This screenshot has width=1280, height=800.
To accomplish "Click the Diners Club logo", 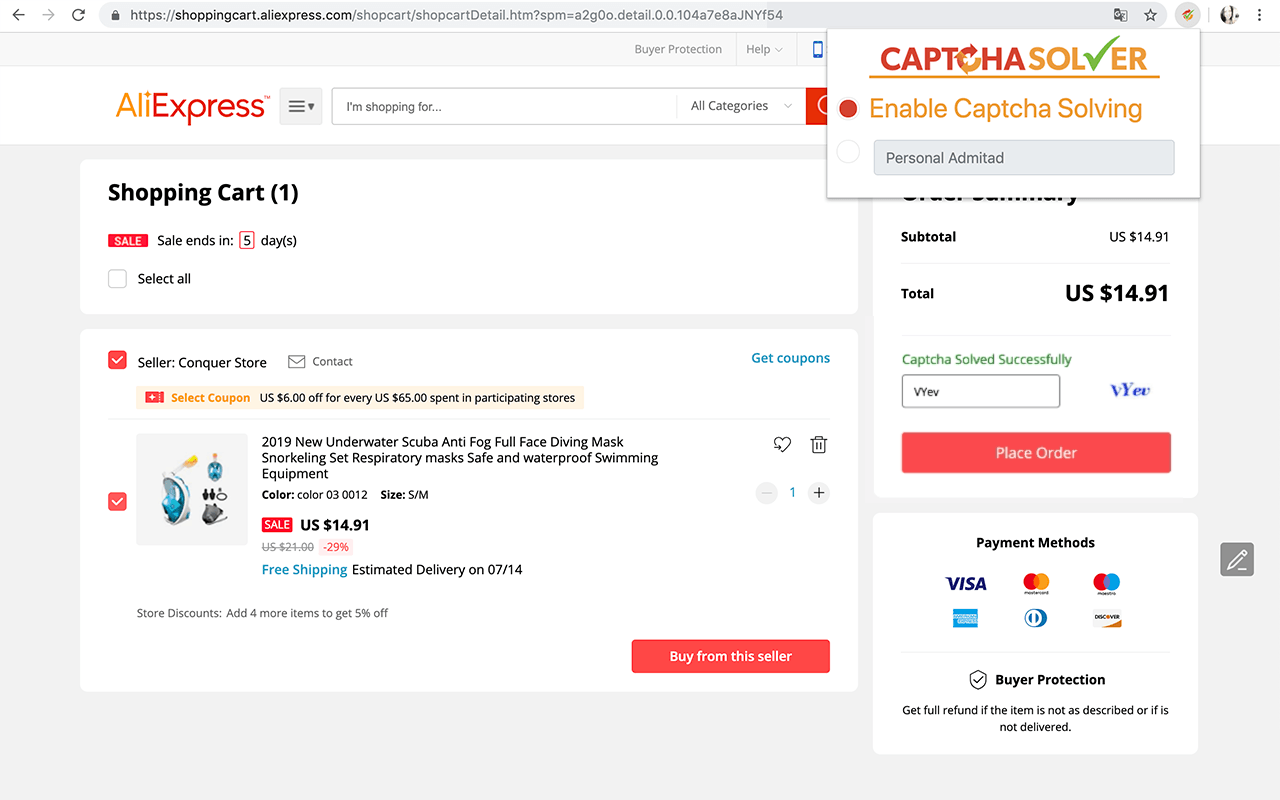I will pos(1036,618).
